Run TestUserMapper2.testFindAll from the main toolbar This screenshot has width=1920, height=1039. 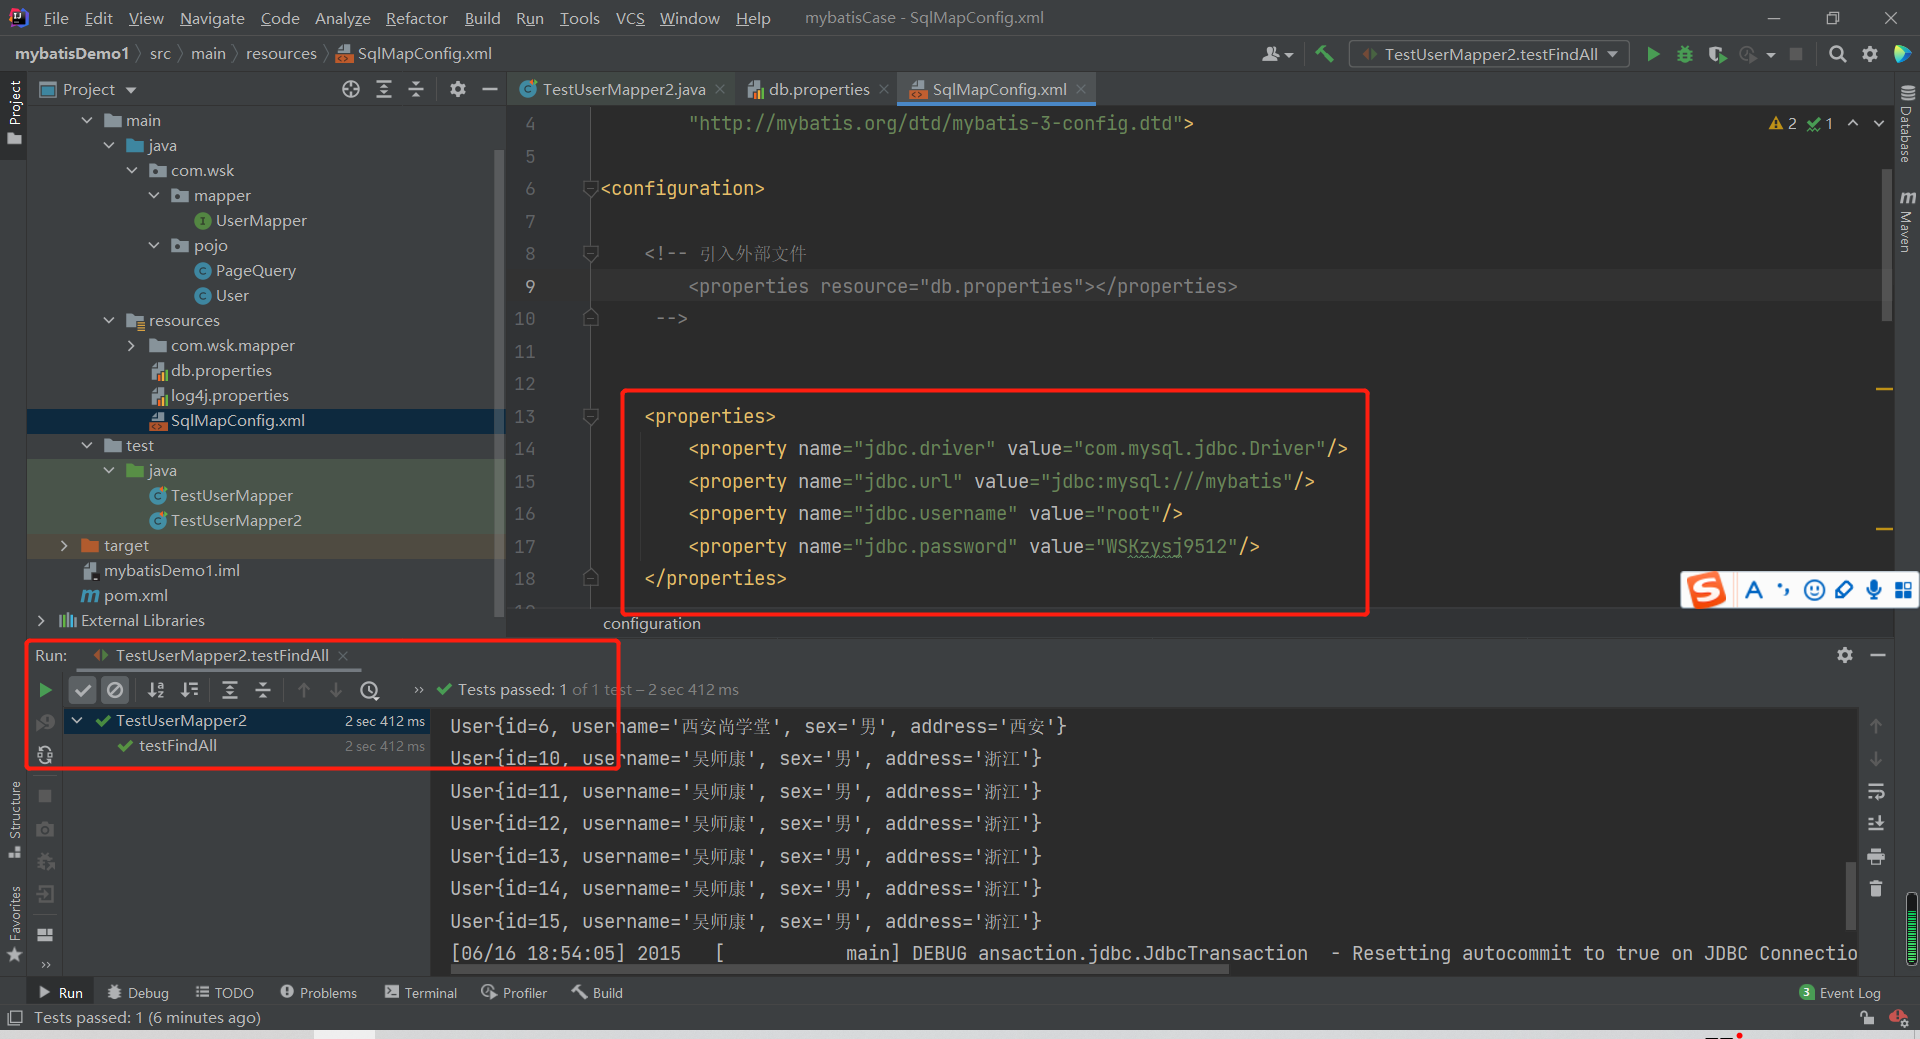(x=1653, y=54)
